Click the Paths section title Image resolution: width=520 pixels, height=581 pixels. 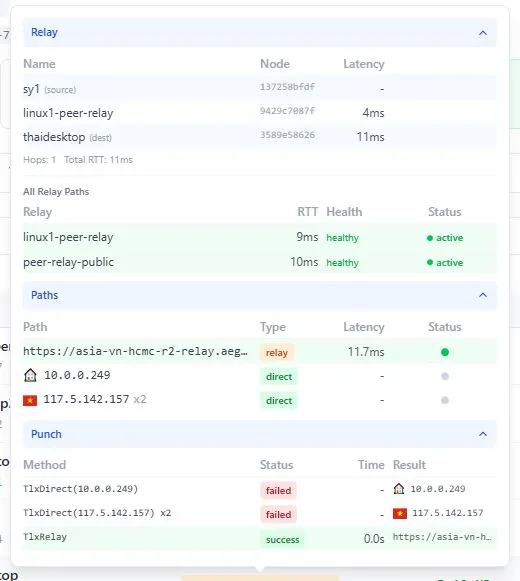tap(44, 295)
